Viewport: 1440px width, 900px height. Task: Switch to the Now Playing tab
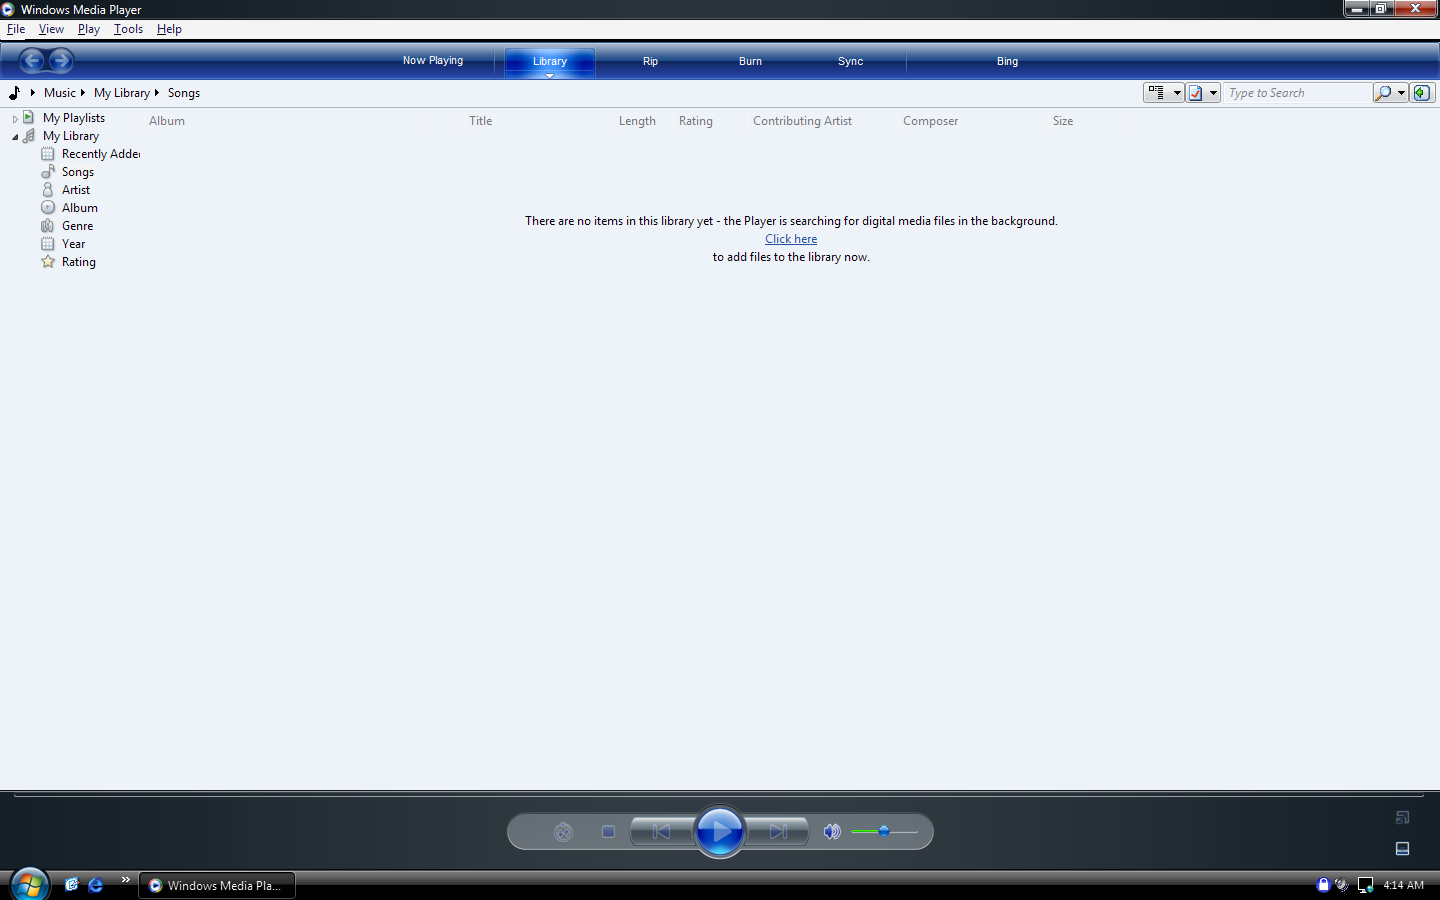point(433,61)
